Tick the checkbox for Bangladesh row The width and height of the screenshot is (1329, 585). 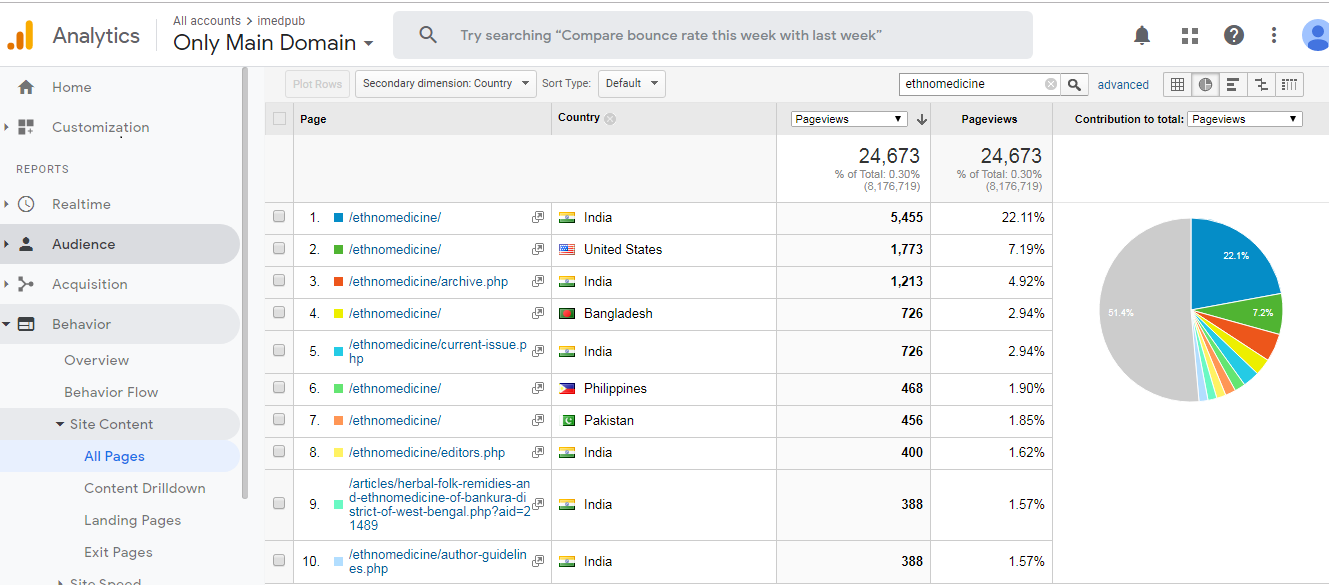[x=279, y=314]
